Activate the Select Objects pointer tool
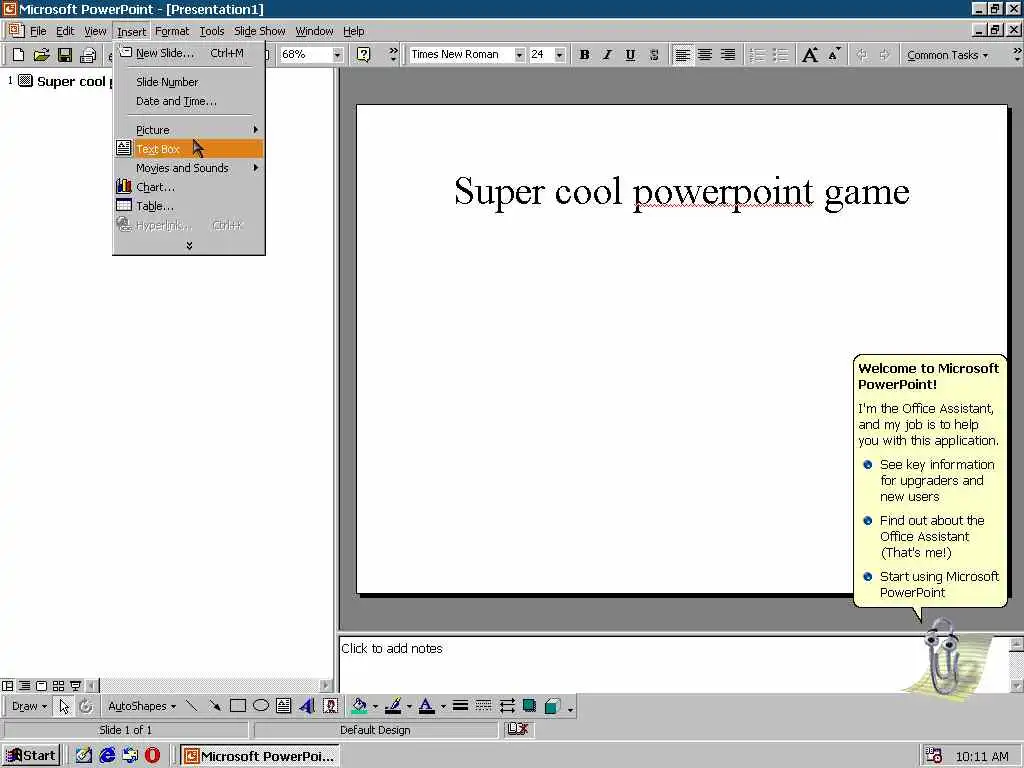The image size is (1024, 768). tap(63, 706)
